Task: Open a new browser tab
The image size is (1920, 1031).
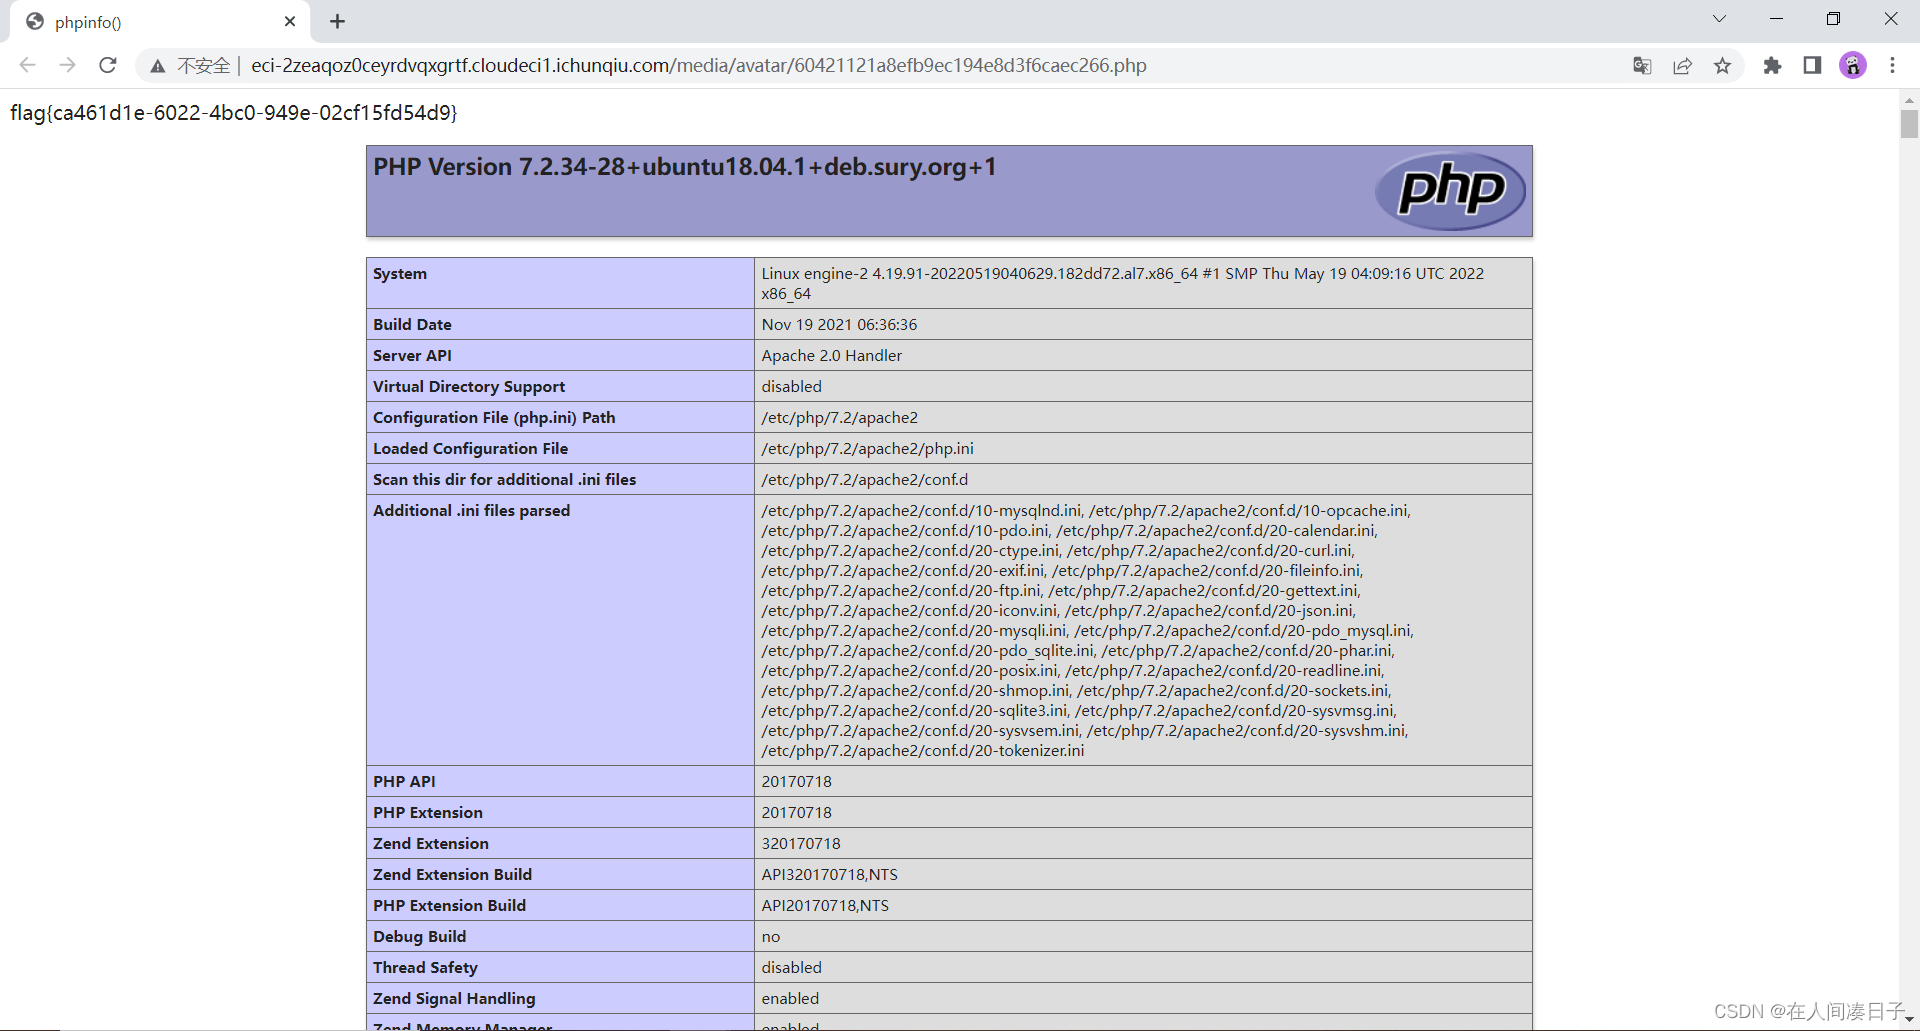Action: click(337, 21)
